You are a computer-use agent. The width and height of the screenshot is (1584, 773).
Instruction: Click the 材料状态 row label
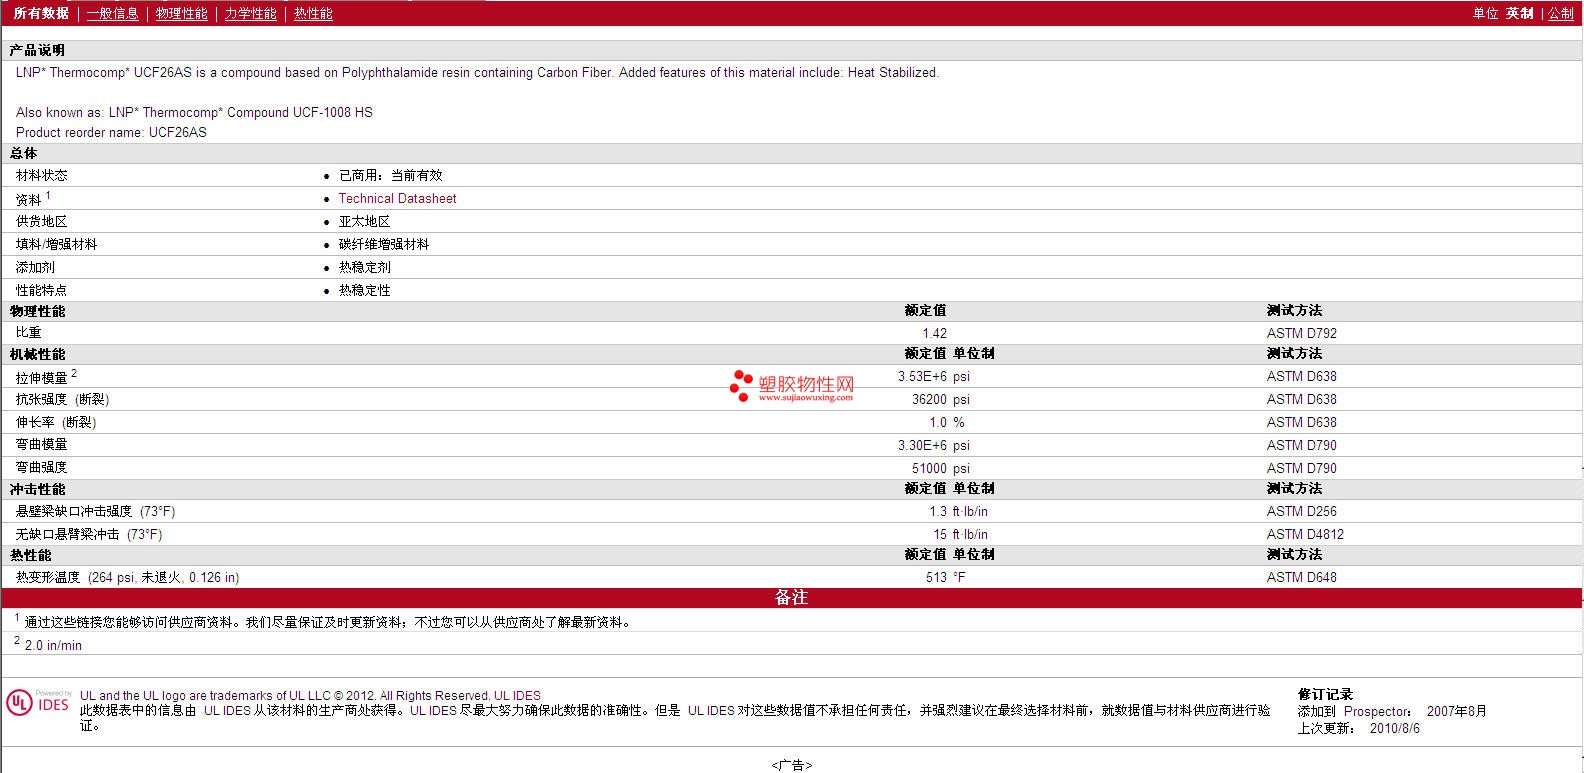(x=42, y=175)
